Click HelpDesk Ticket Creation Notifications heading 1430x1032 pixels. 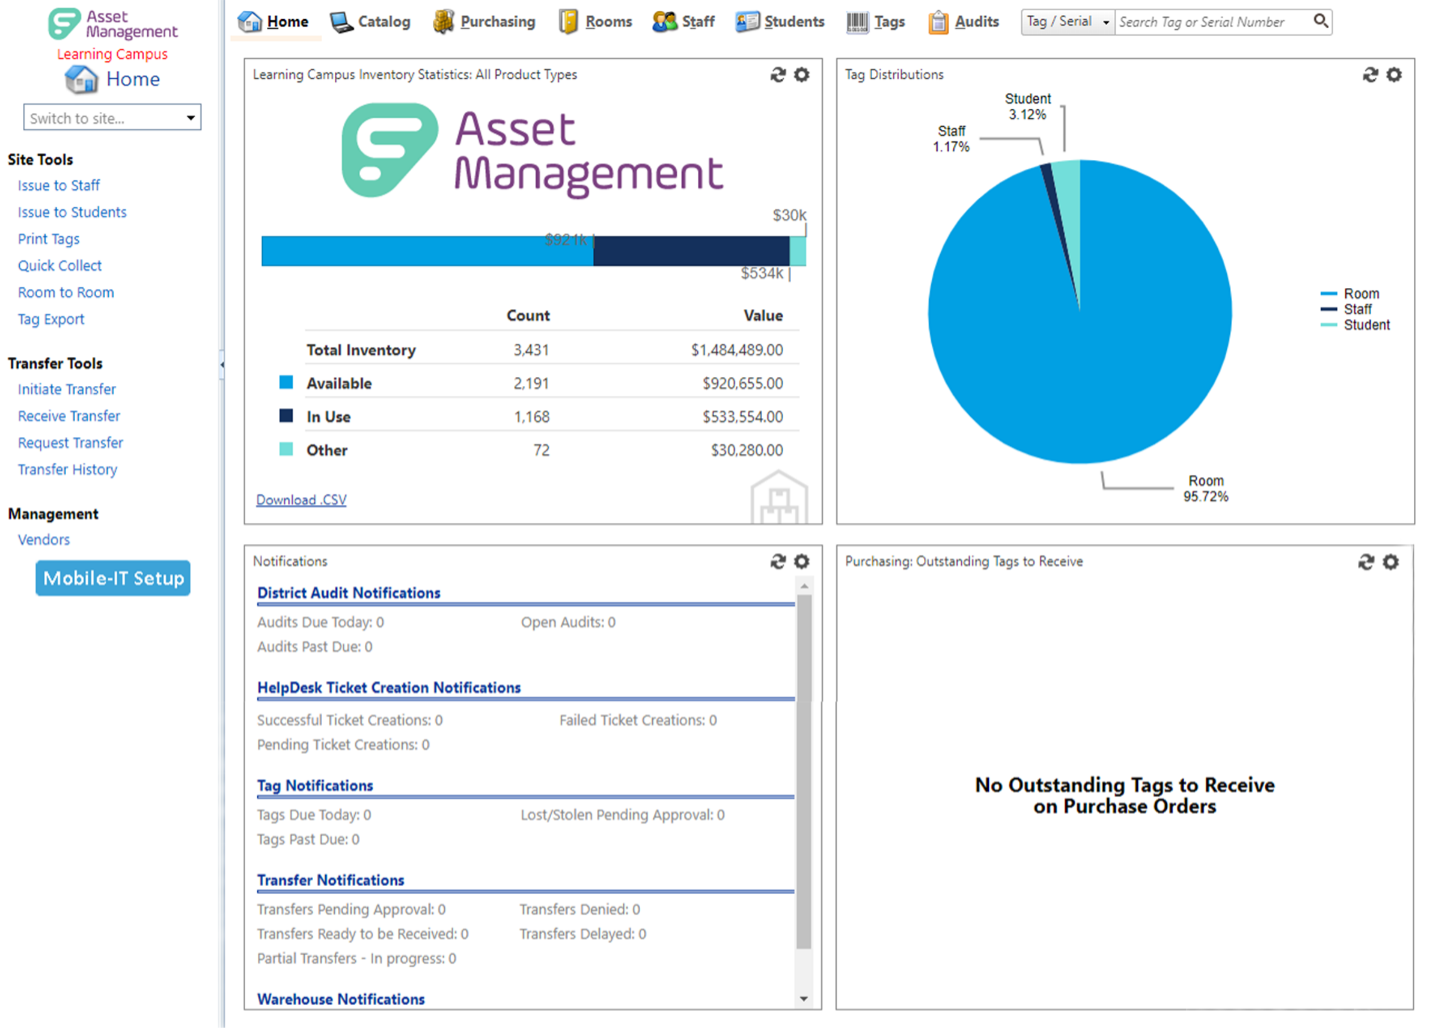[x=389, y=688]
